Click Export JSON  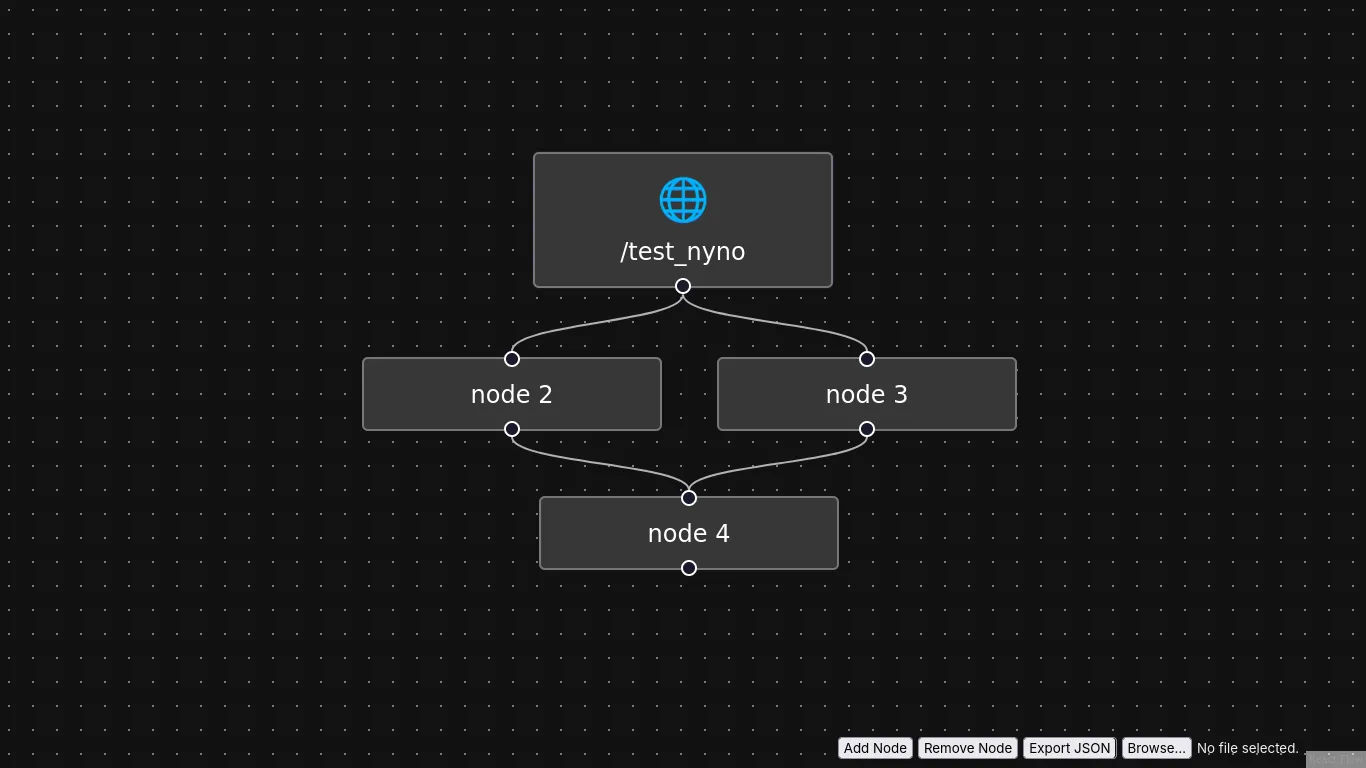pyautogui.click(x=1069, y=748)
